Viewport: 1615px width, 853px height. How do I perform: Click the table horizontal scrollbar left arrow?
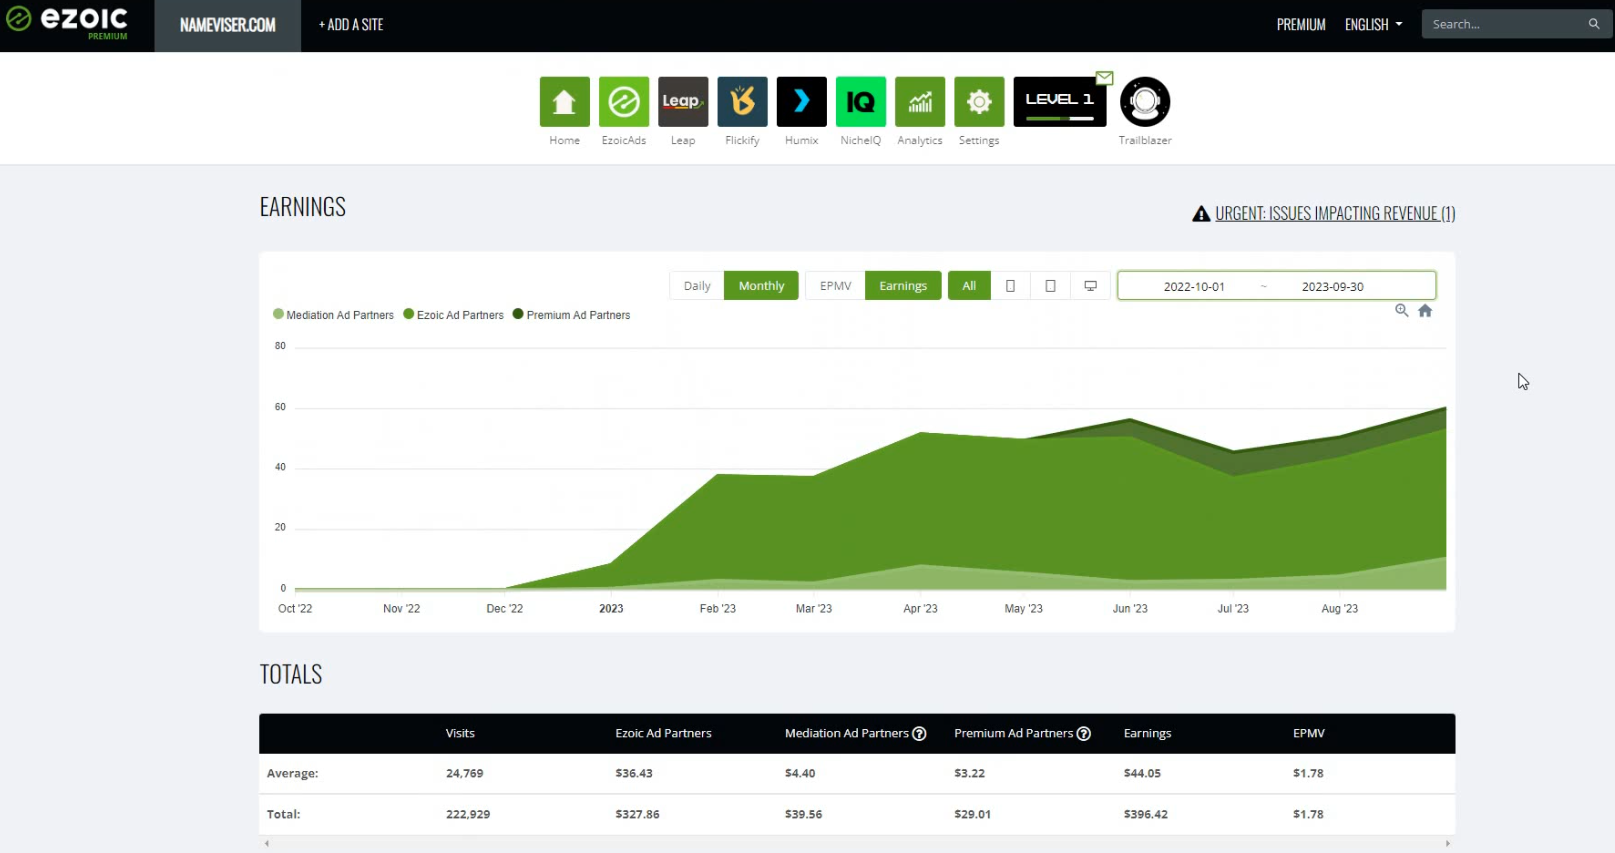click(x=267, y=844)
